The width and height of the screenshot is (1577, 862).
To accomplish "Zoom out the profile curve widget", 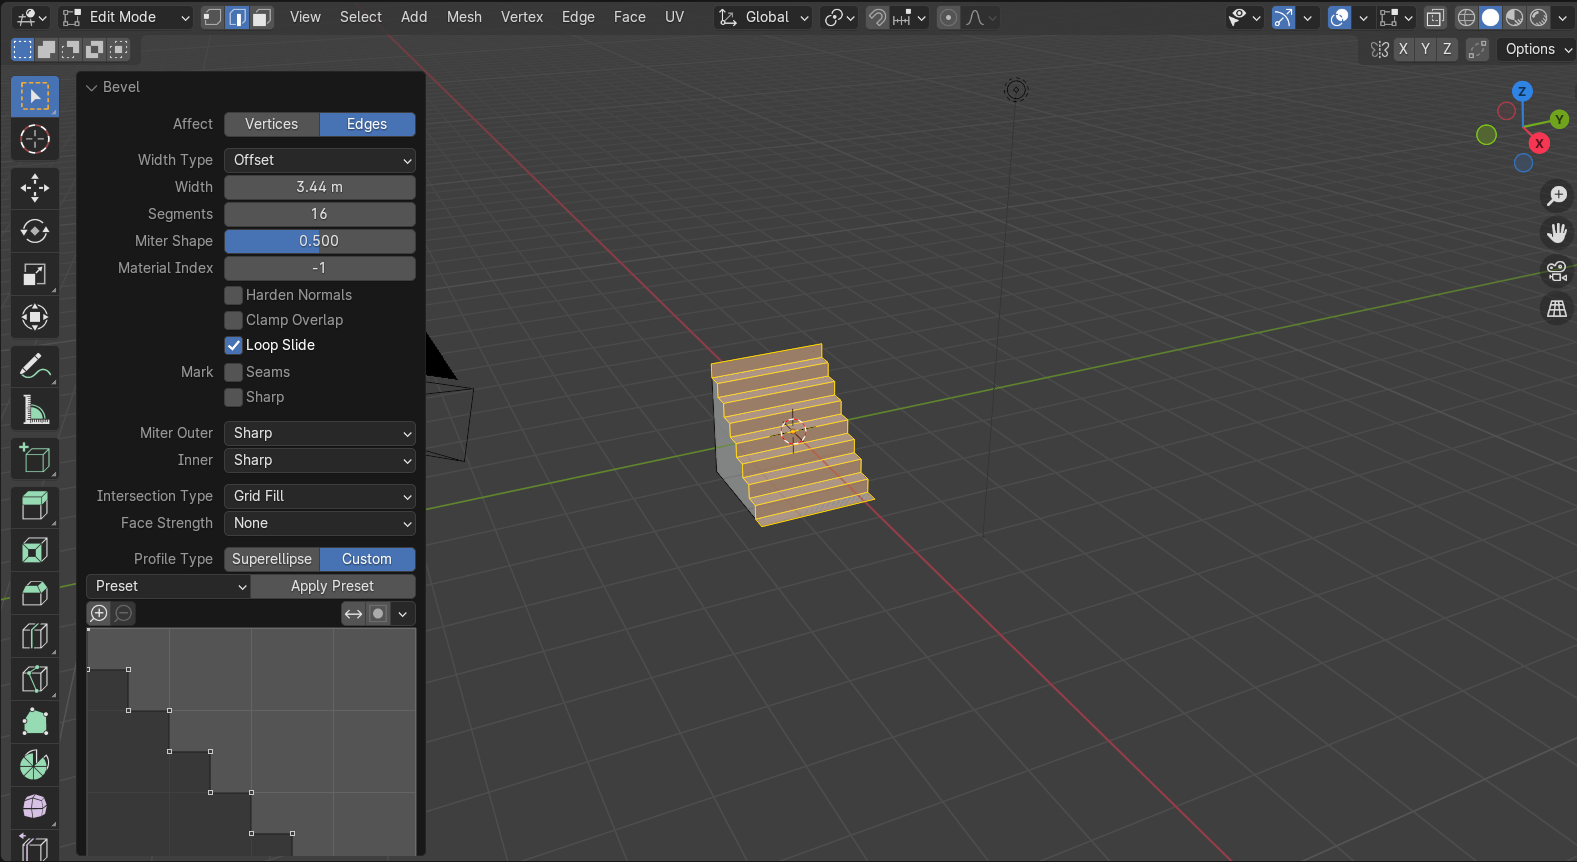I will tap(124, 614).
